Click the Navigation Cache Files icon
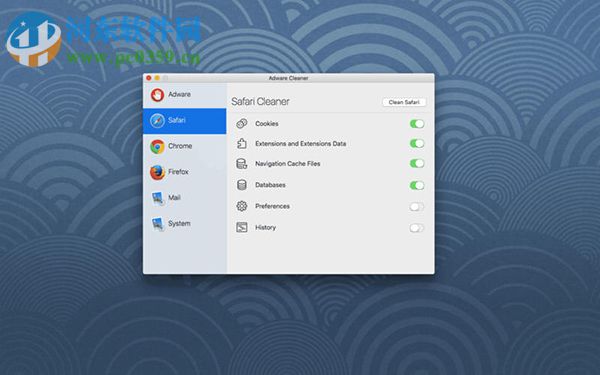Image resolution: width=600 pixels, height=375 pixels. pos(241,164)
